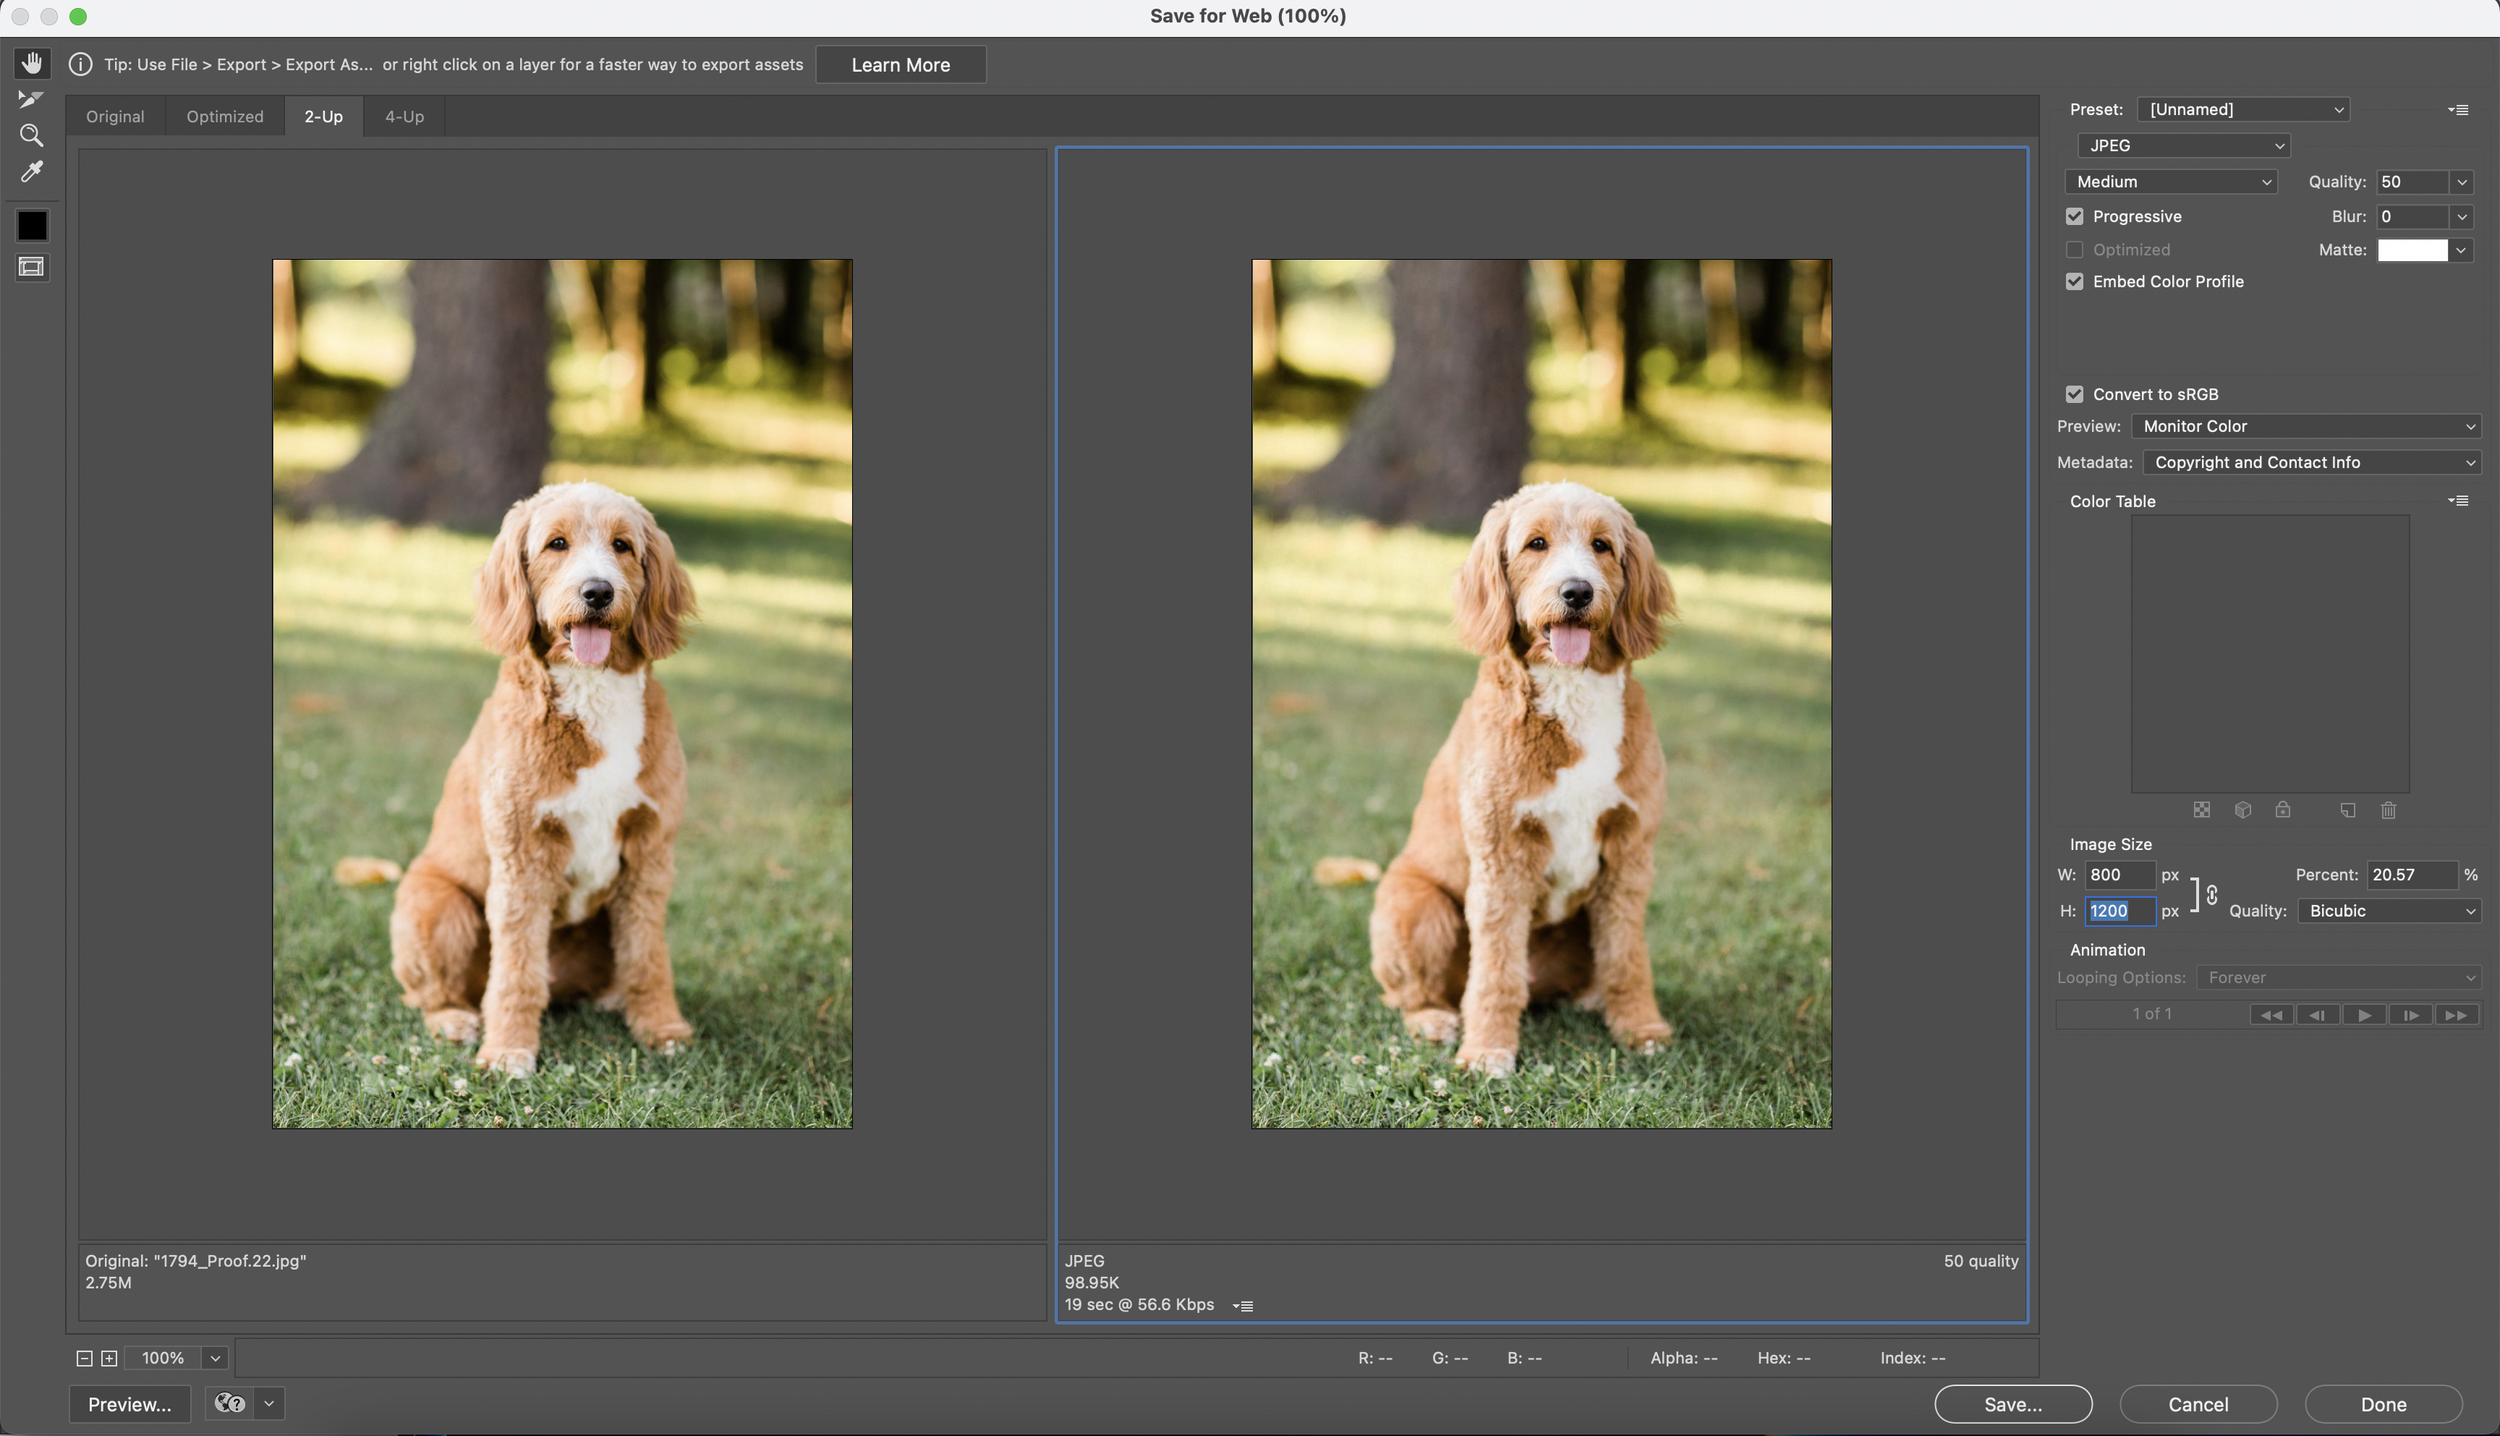This screenshot has width=2500, height=1436.
Task: Click zoom in plus icon
Action: [x=109, y=1358]
